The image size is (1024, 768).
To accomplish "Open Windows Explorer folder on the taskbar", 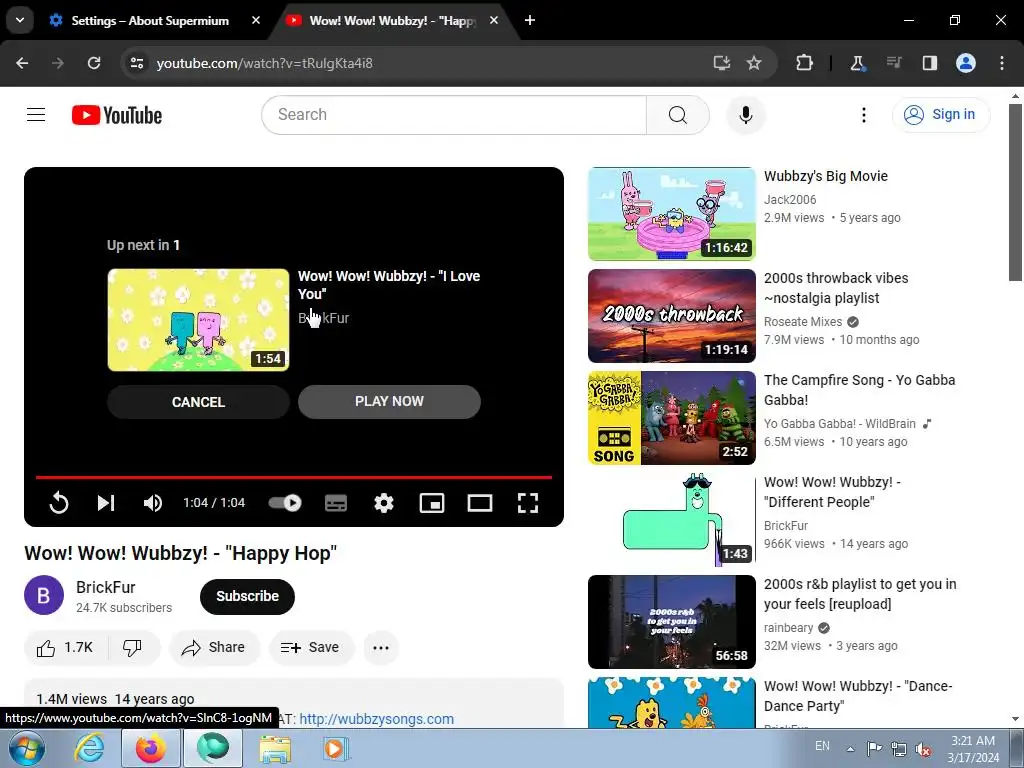I will 276,748.
